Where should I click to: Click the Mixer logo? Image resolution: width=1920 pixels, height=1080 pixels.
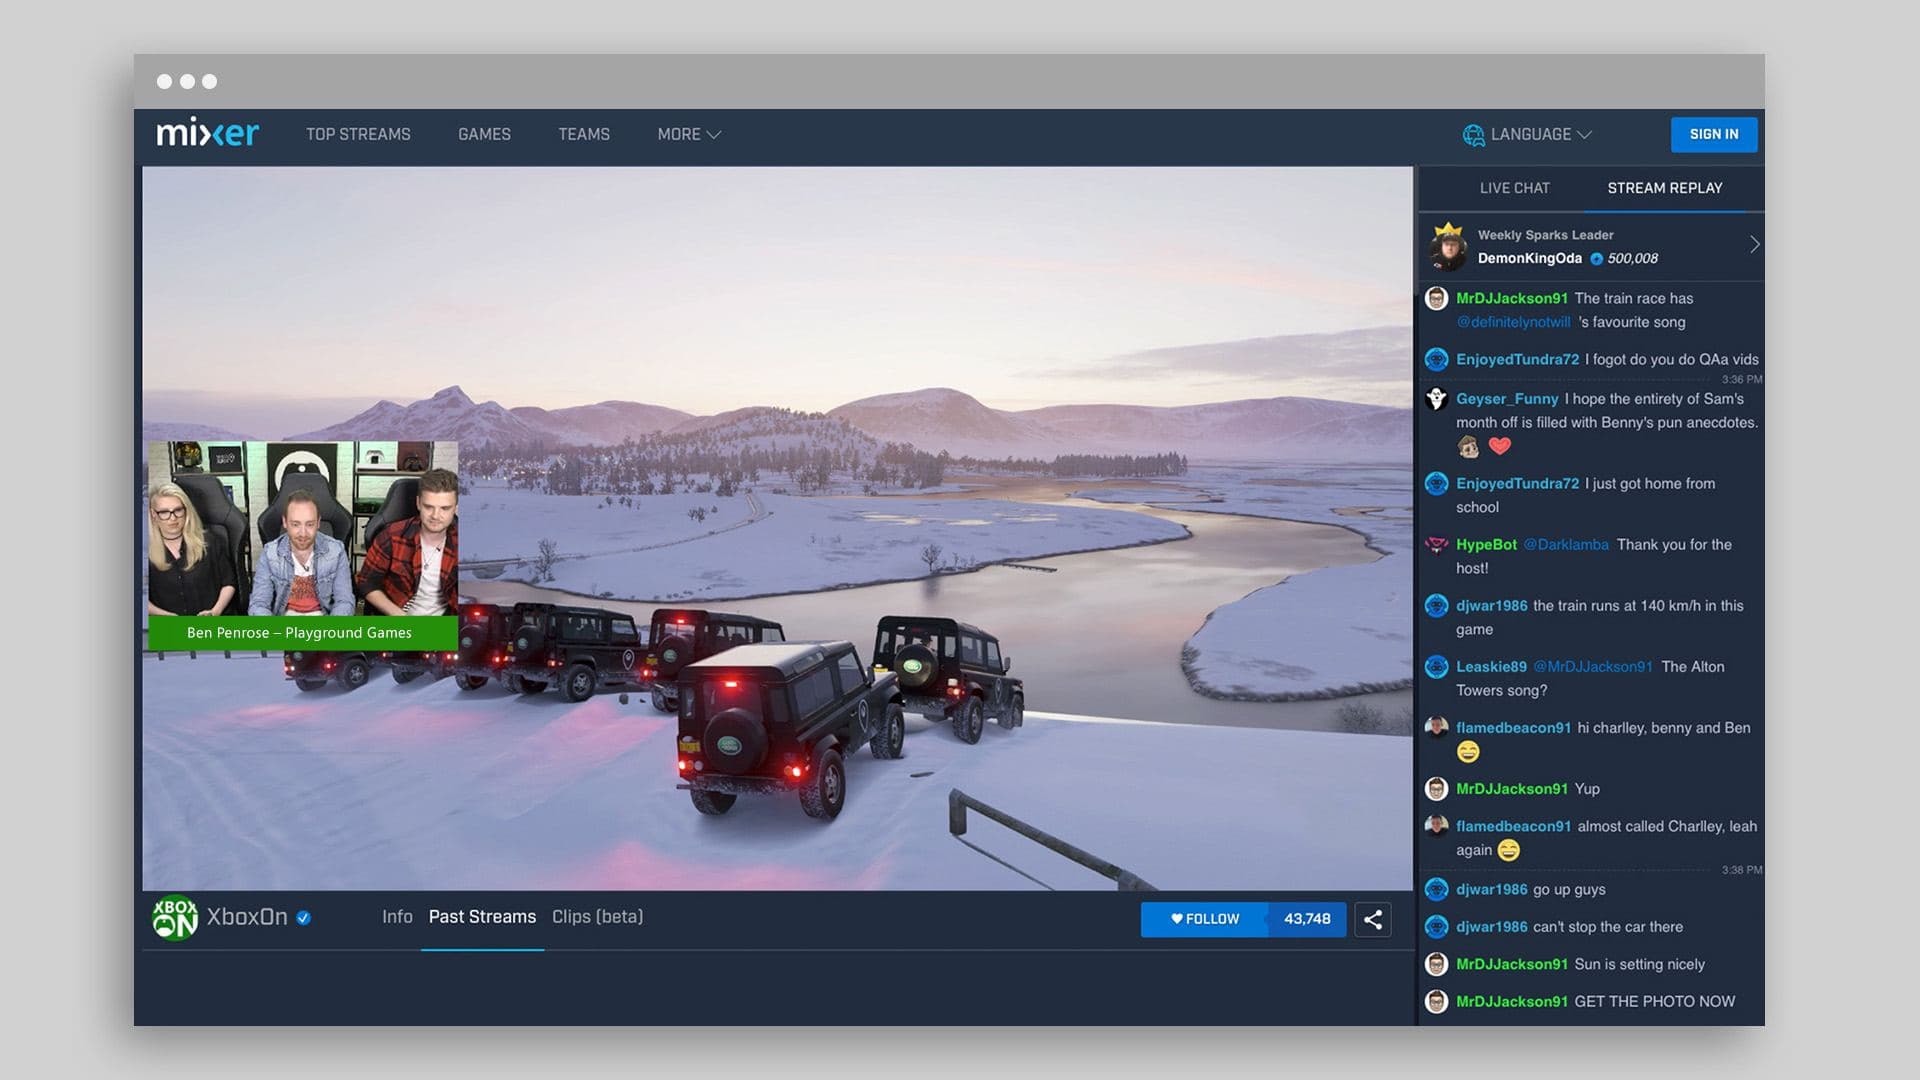click(207, 133)
